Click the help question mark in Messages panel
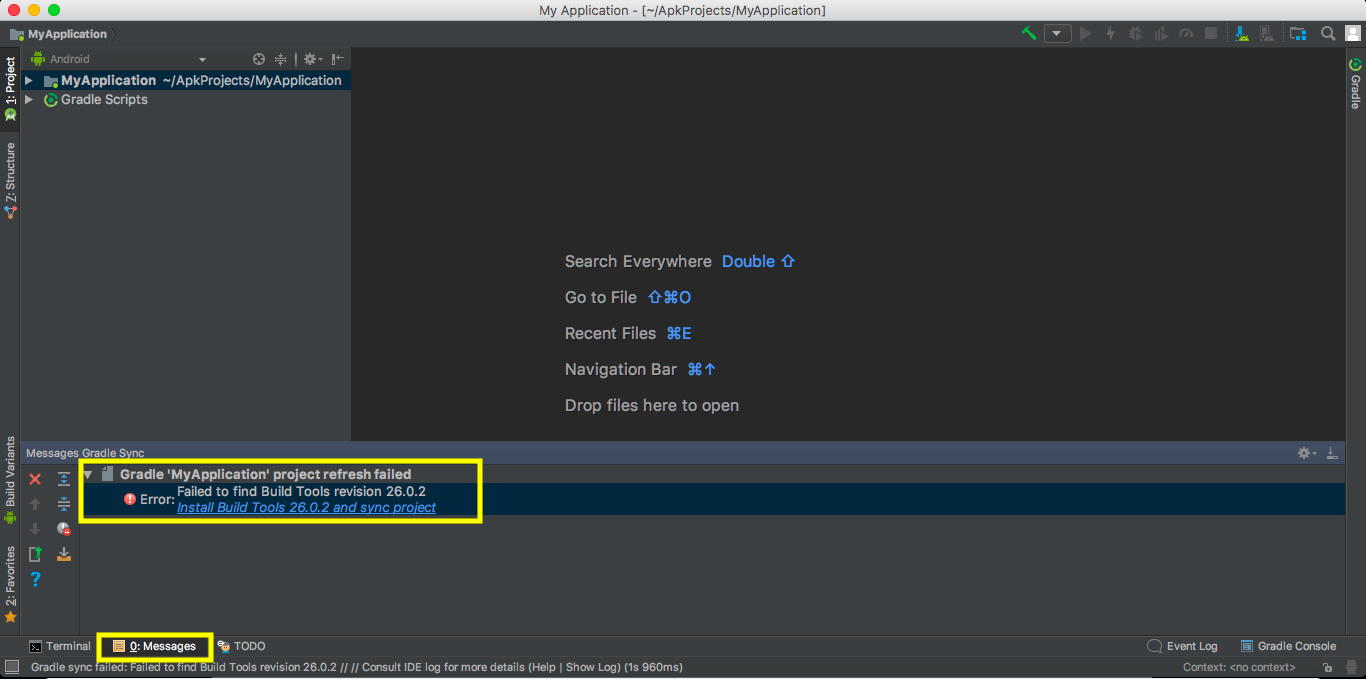The width and height of the screenshot is (1366, 679). tap(35, 579)
